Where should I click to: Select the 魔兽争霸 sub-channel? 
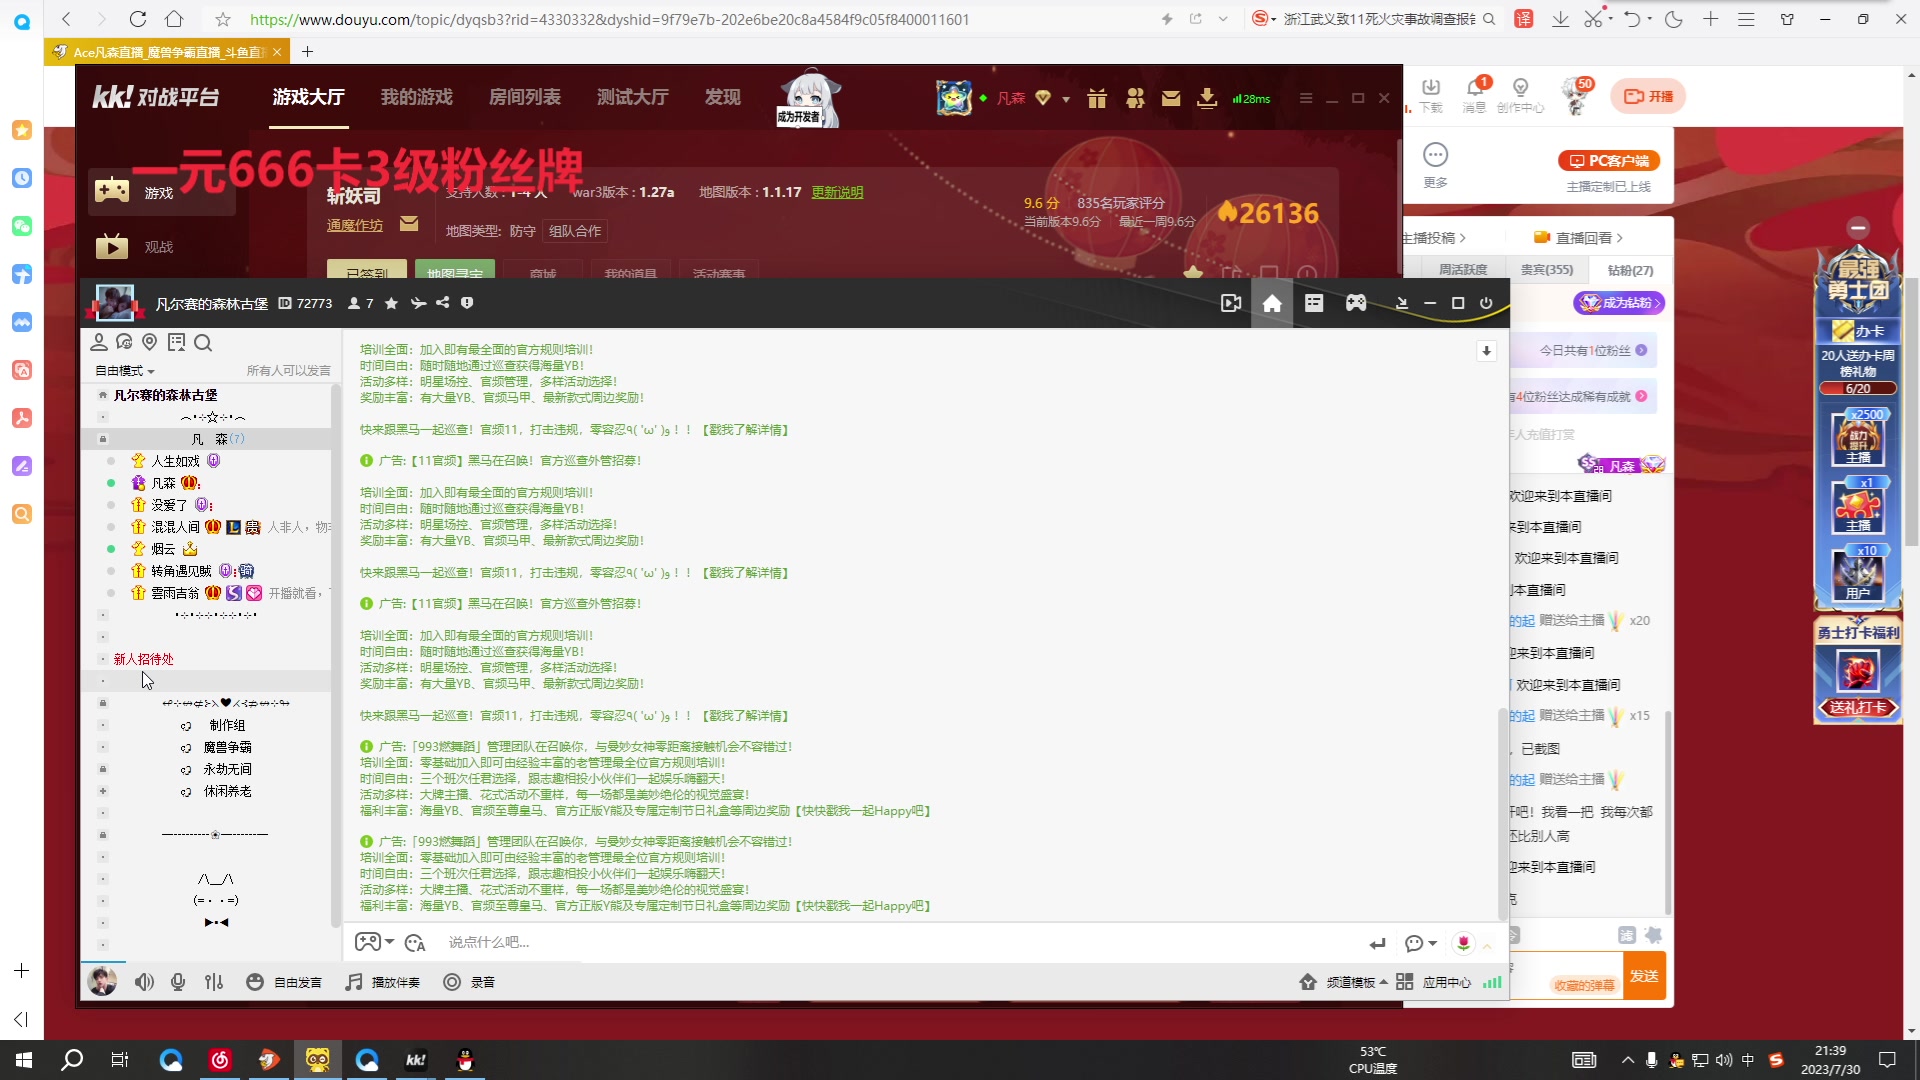(x=228, y=747)
